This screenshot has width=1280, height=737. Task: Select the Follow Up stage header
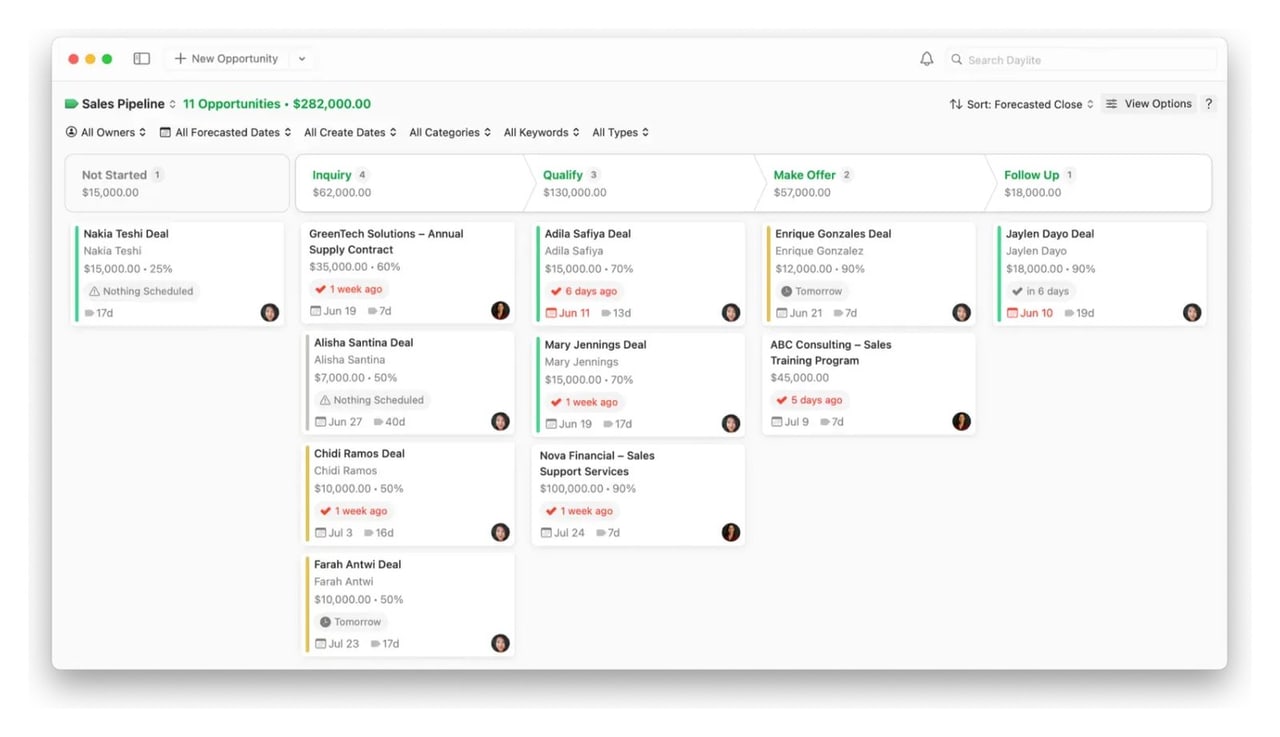click(x=1100, y=183)
